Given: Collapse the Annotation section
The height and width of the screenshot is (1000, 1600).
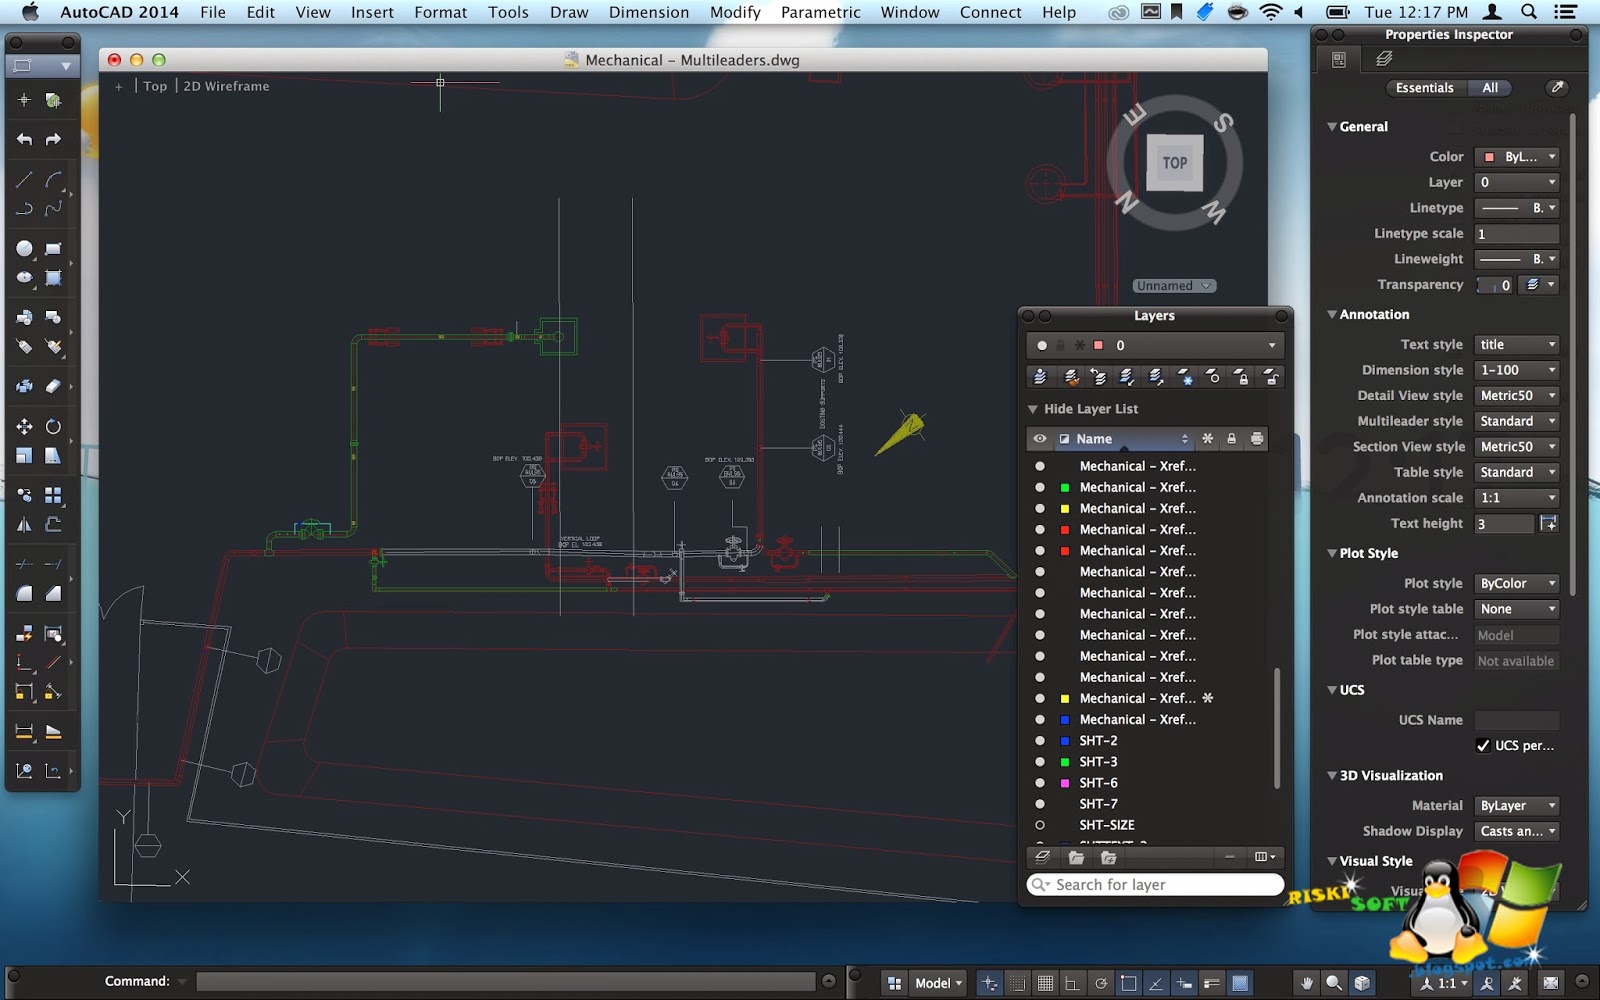Looking at the screenshot, I should [x=1332, y=314].
